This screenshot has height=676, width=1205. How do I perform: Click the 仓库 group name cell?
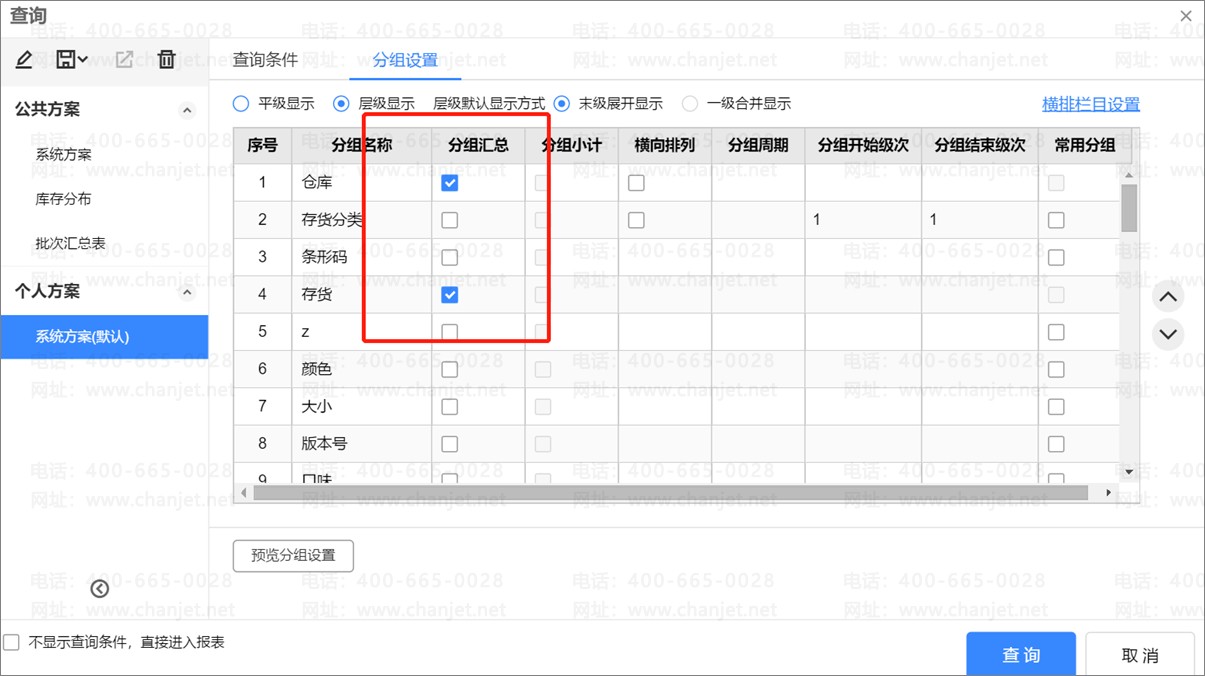(362, 183)
